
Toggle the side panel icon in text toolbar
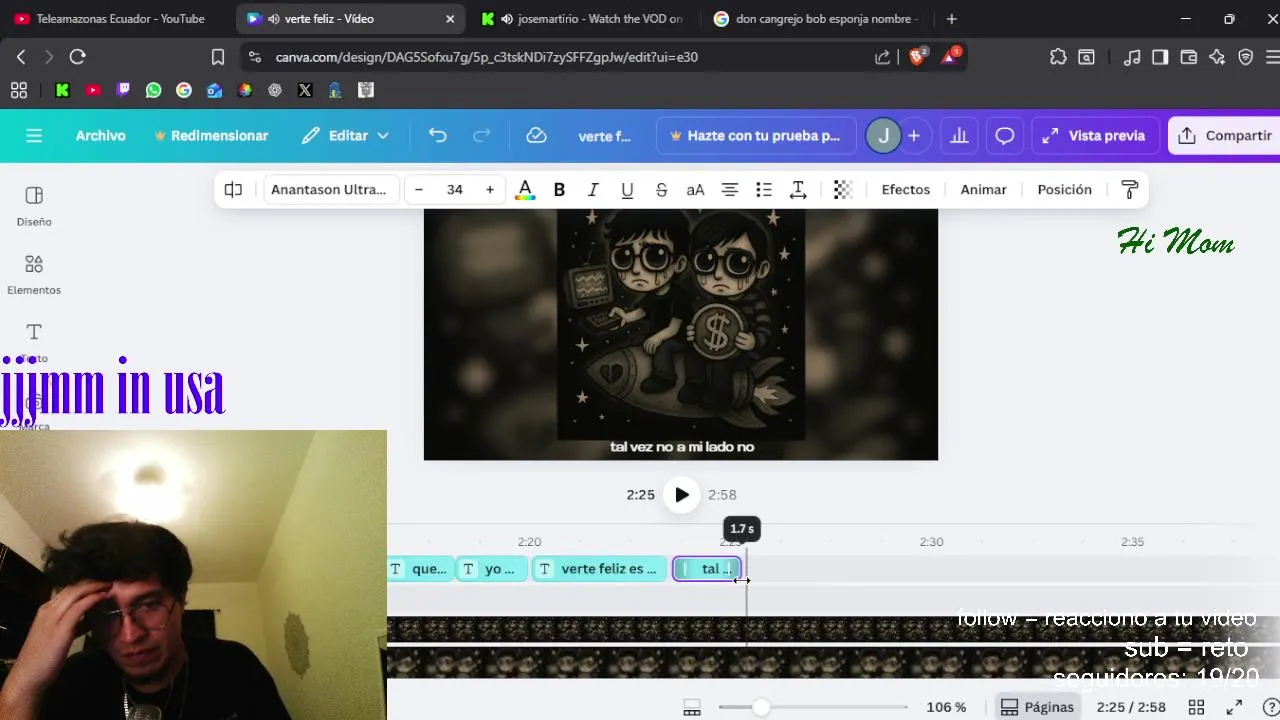click(233, 190)
